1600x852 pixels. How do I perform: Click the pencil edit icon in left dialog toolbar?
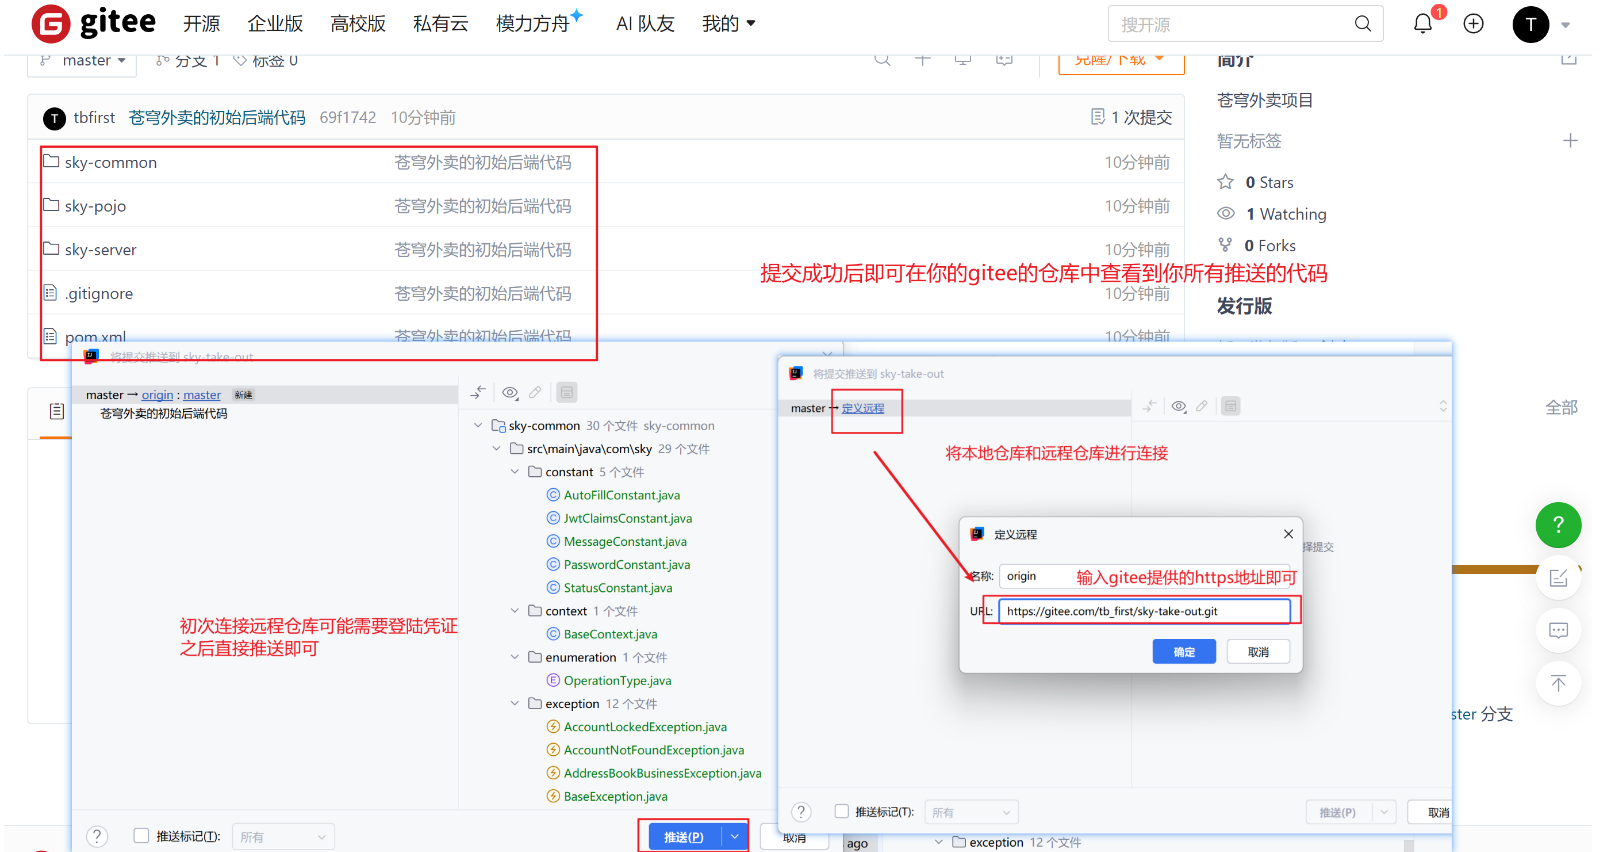tap(535, 393)
